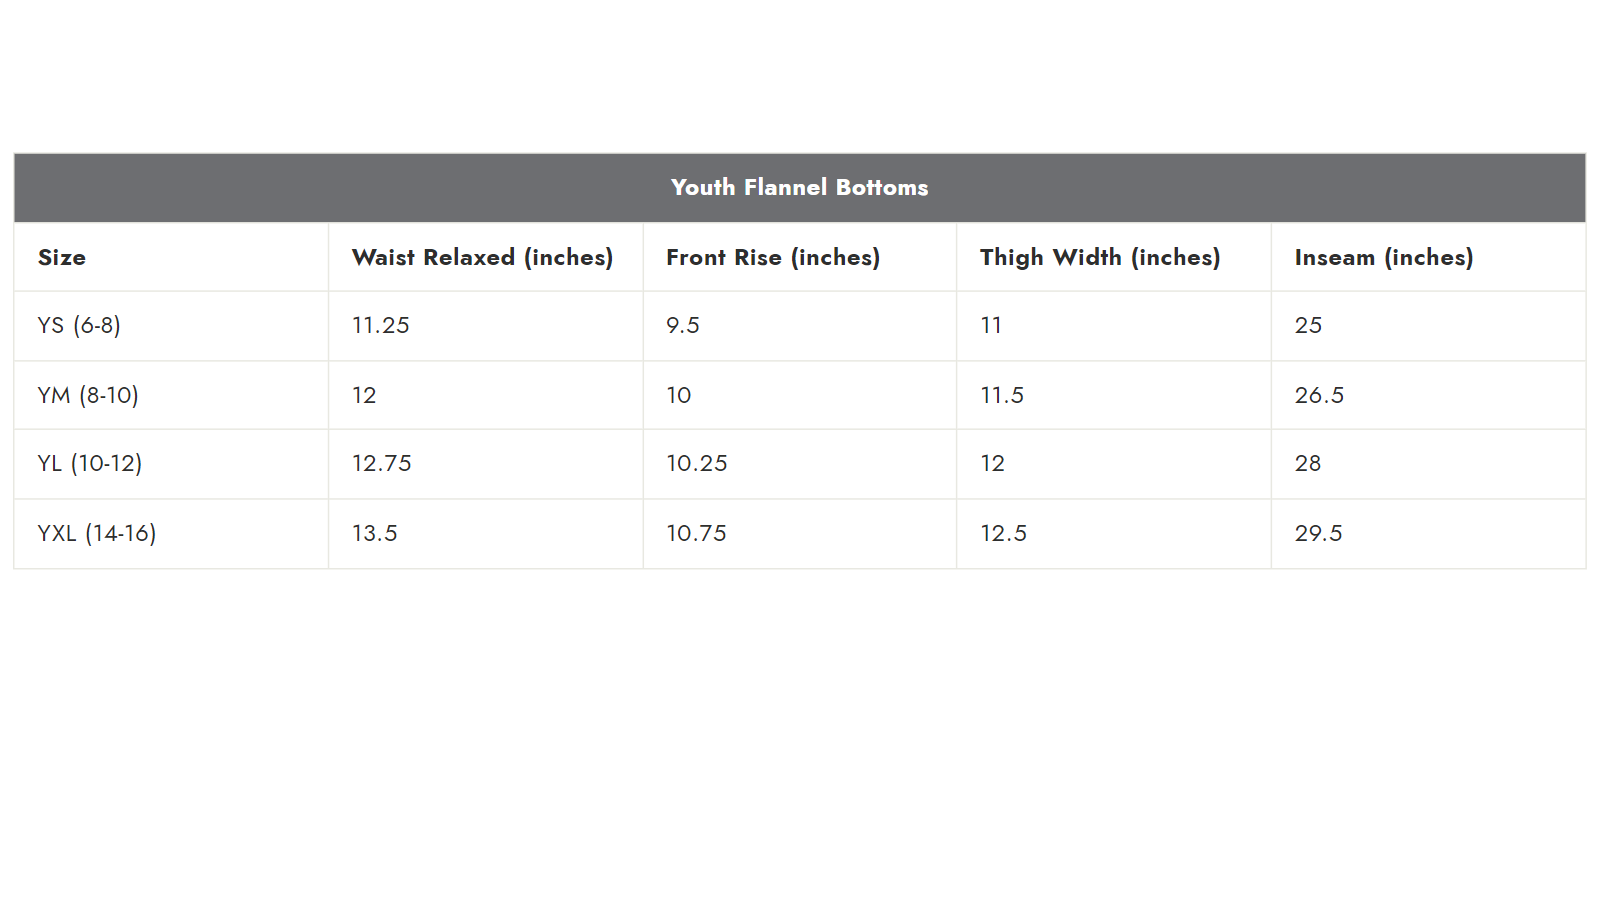Click the 10.25 front rise value

697,463
